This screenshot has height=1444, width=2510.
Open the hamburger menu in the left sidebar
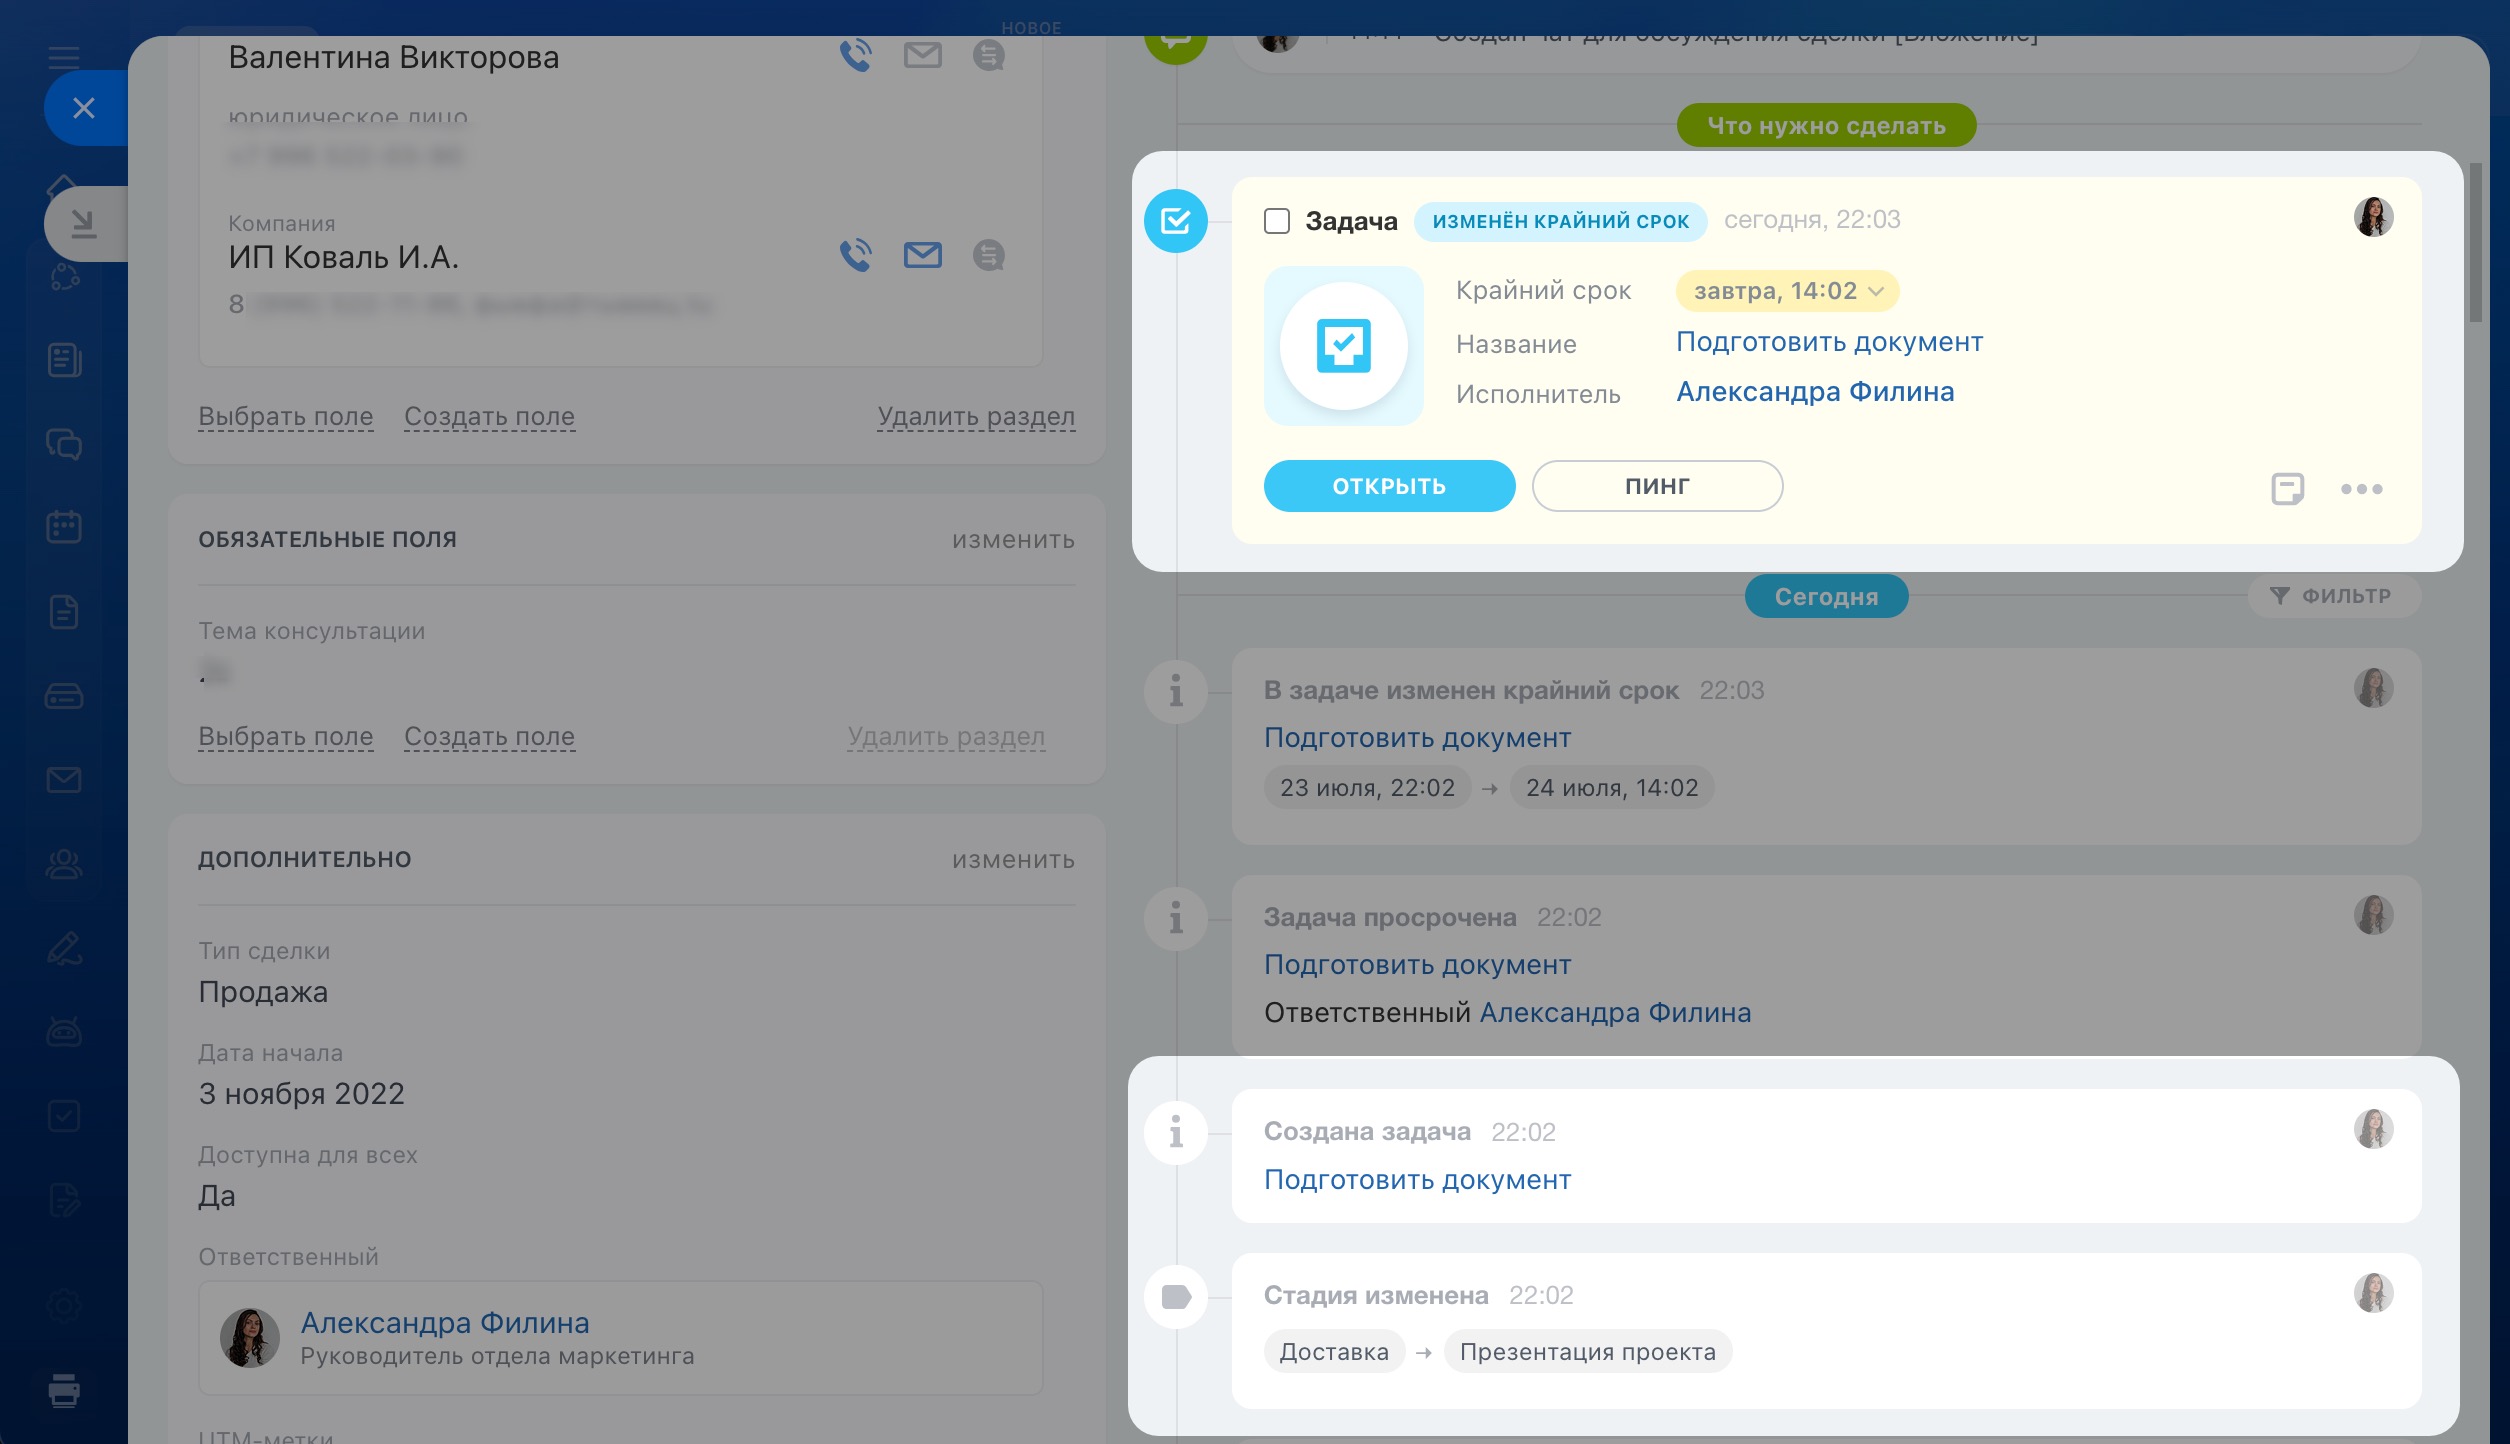[64, 57]
